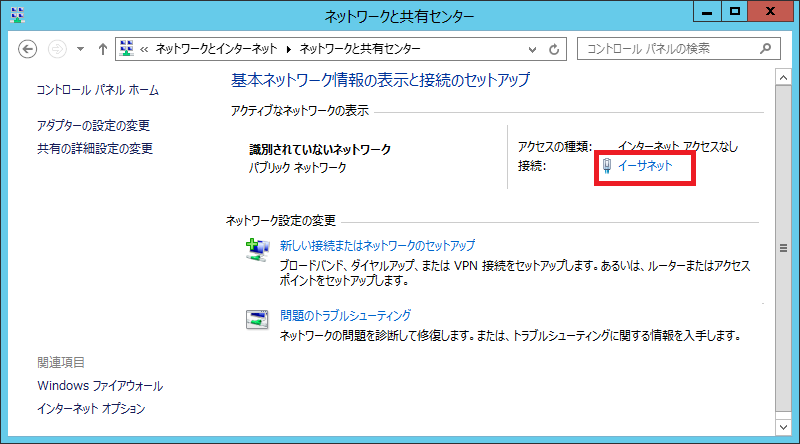The image size is (800, 444).
Task: Open the Windows ファイアウォール link
Action: (99, 386)
